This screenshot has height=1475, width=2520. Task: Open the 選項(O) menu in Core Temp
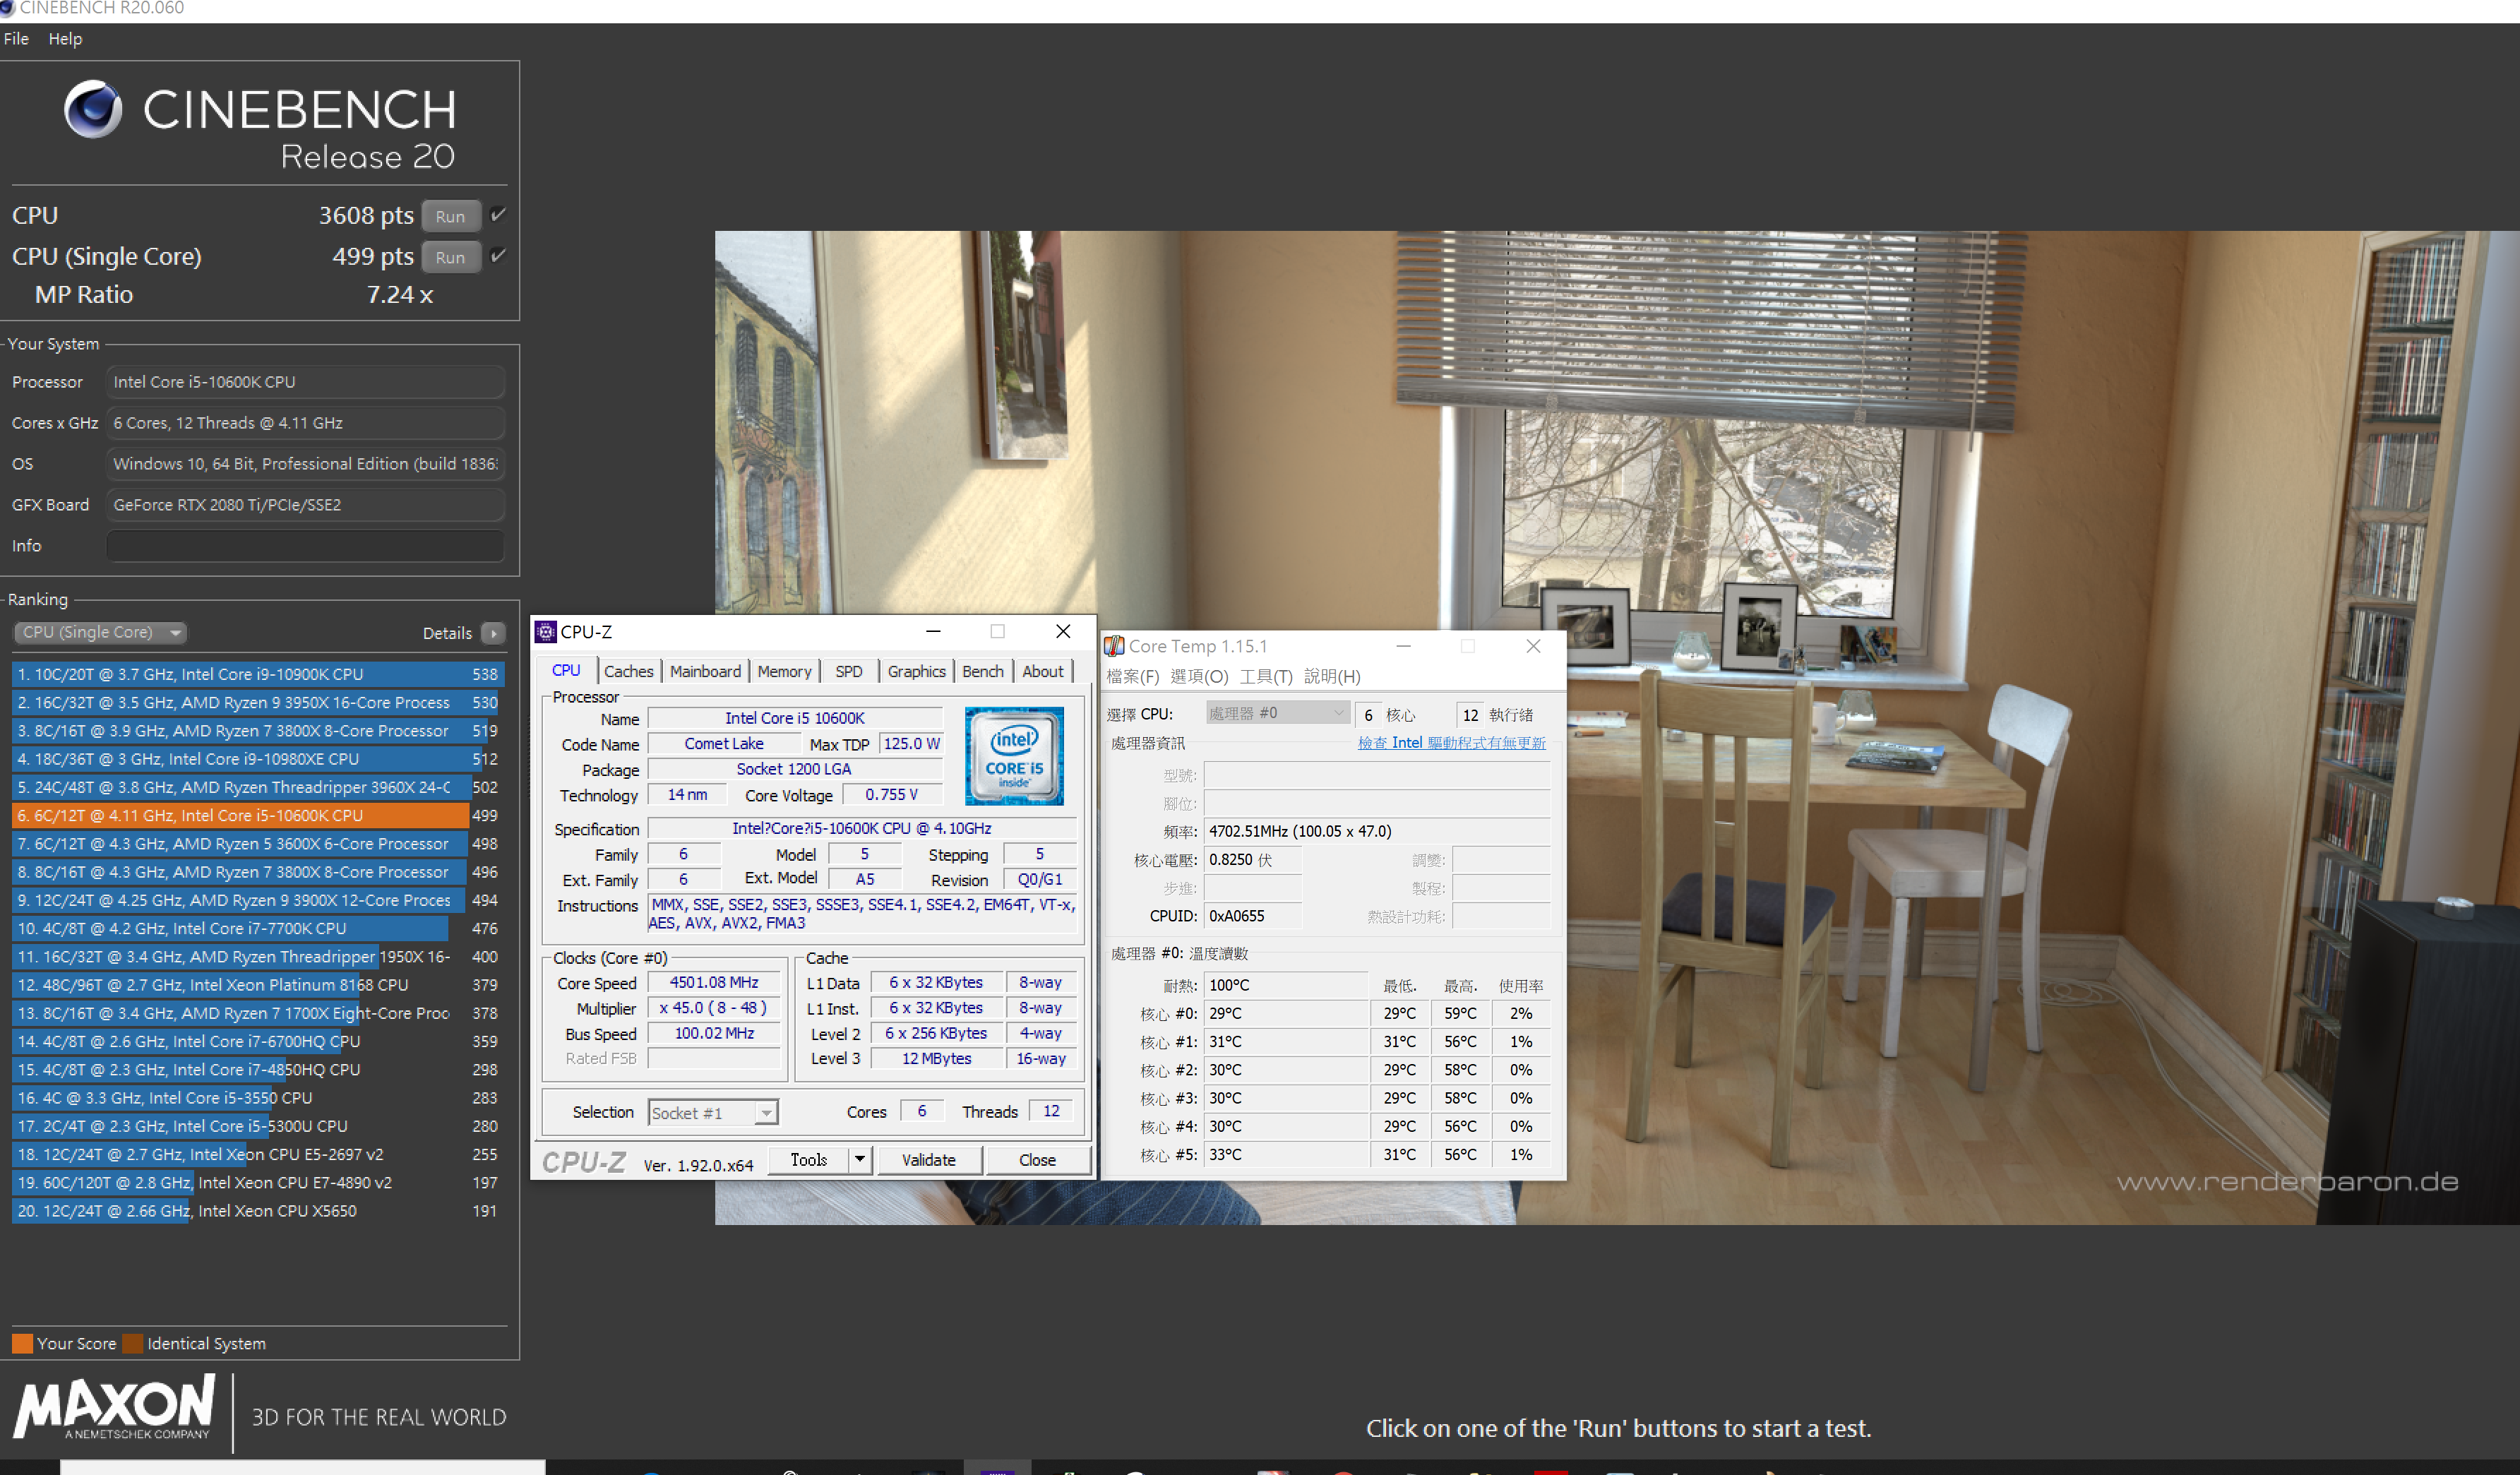point(1199,677)
